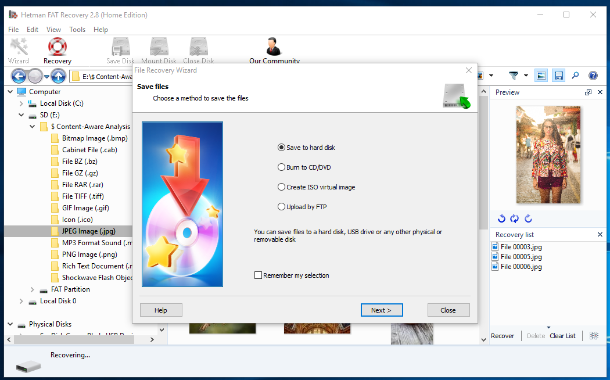
Task: Go back with the blue left arrow
Action: point(18,76)
